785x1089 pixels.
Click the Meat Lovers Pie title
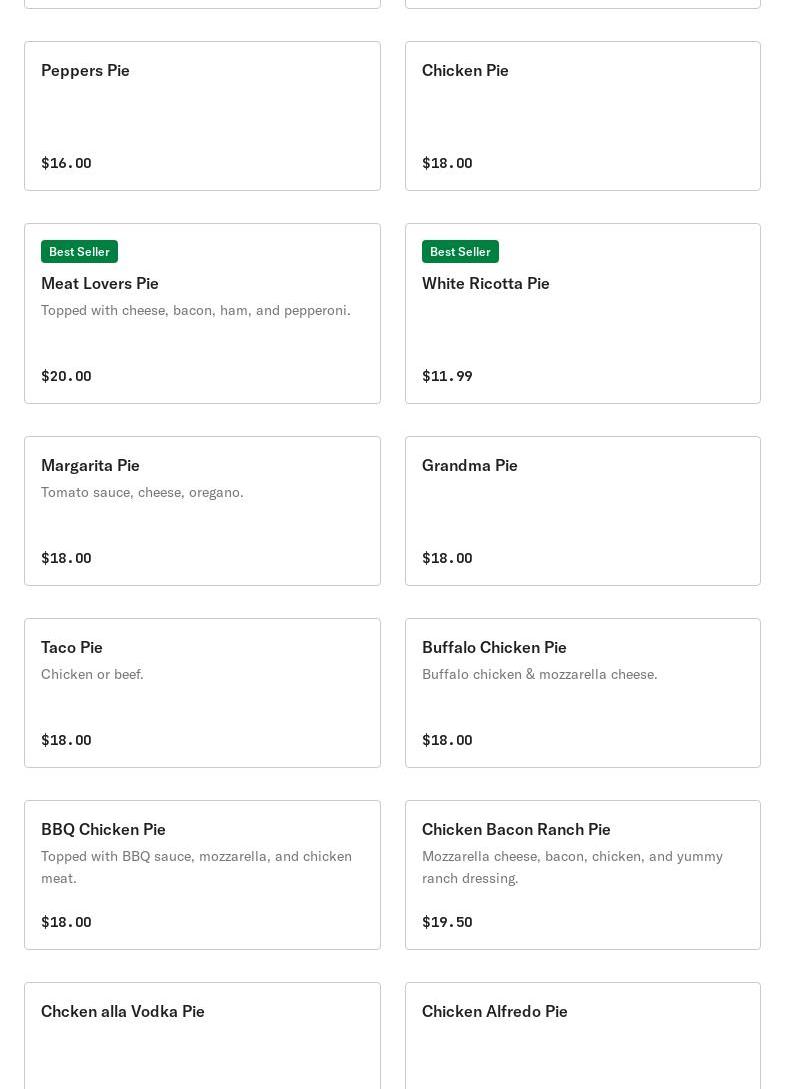(99, 283)
